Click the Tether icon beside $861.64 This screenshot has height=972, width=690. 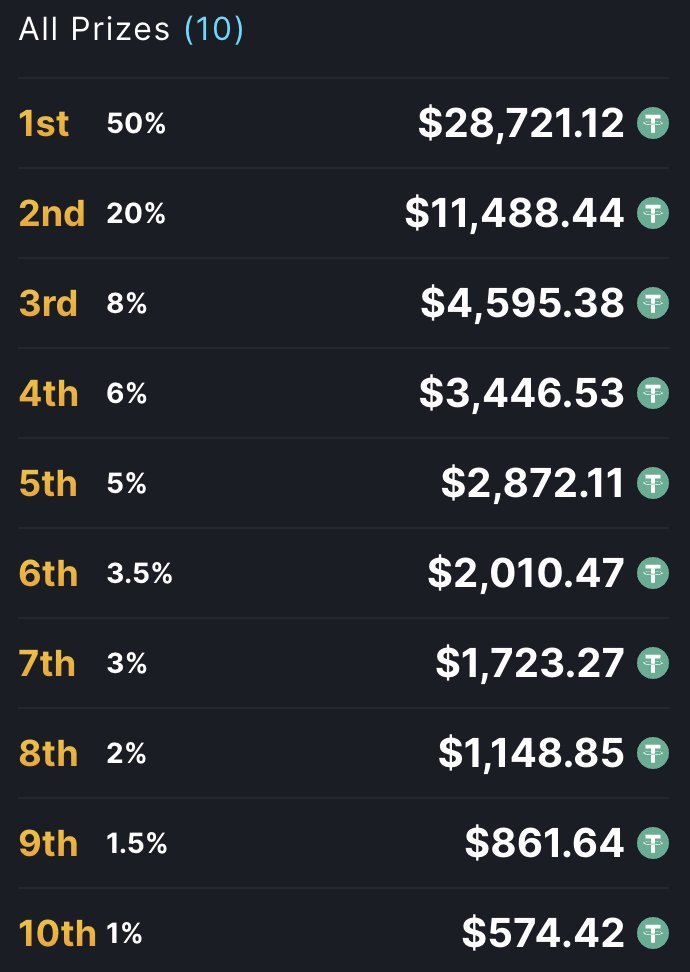653,843
